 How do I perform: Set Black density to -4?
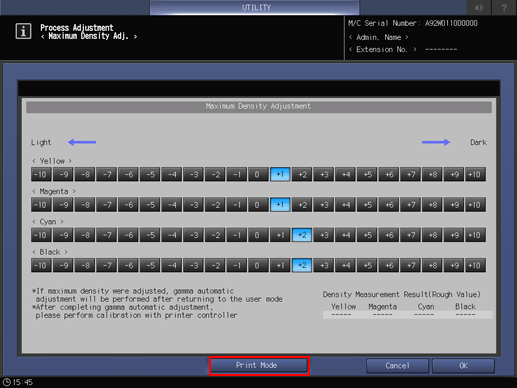coord(171,265)
